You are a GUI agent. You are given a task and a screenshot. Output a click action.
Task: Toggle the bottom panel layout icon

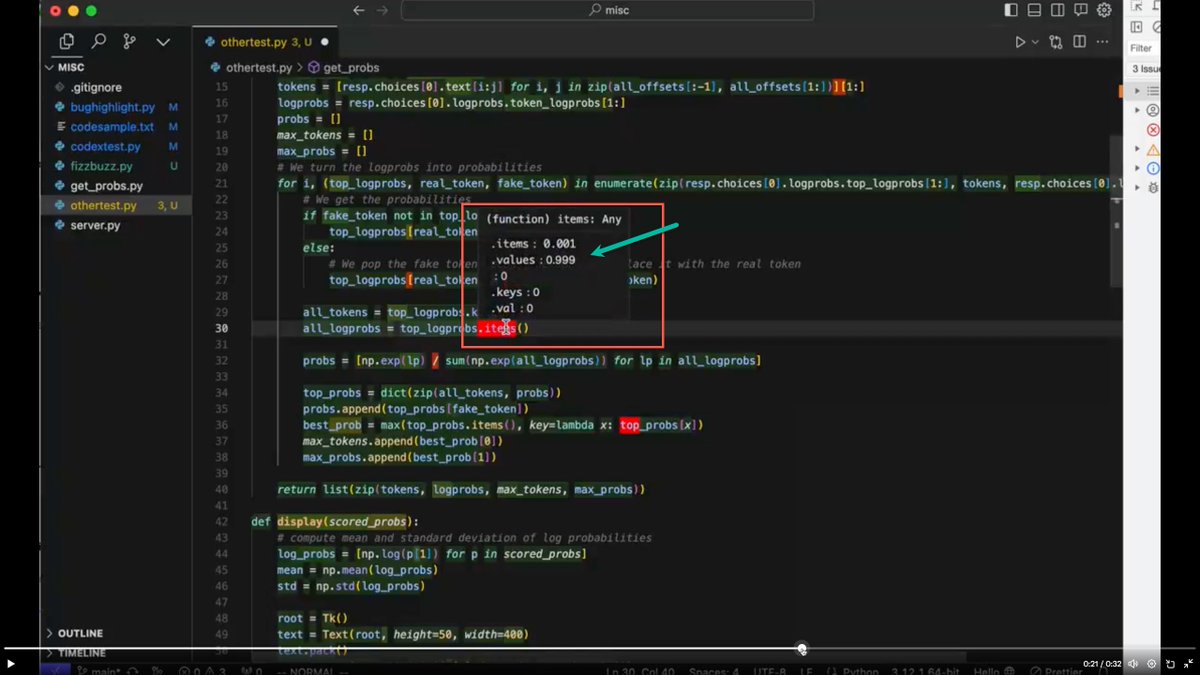[x=1034, y=10]
